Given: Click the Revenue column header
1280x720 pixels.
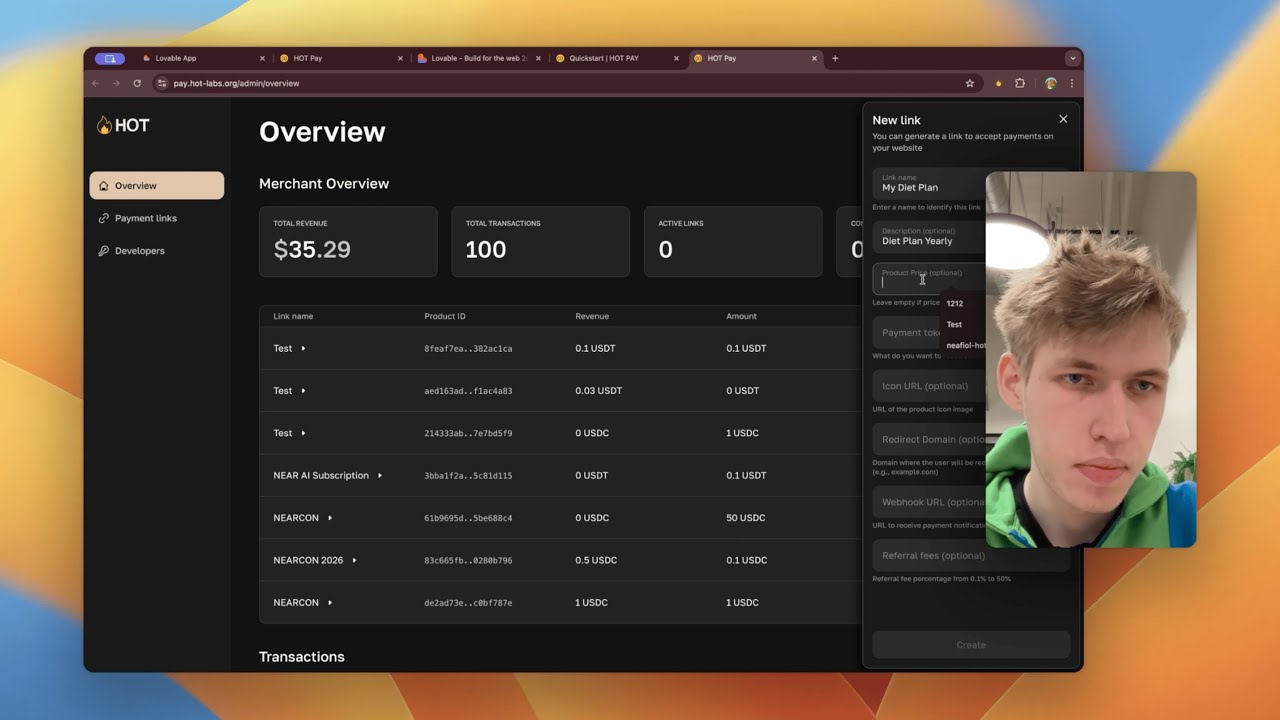Looking at the screenshot, I should point(592,316).
